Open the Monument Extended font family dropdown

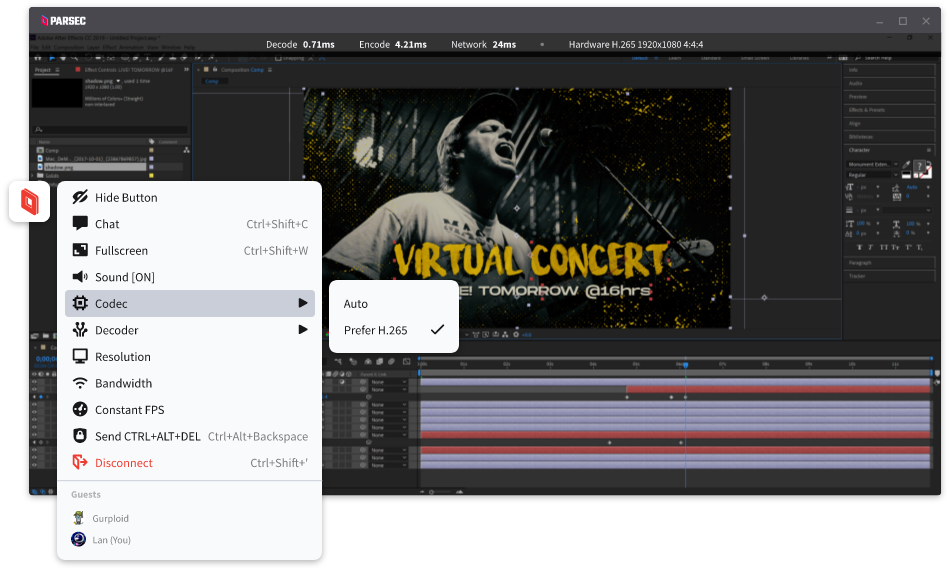(895, 164)
